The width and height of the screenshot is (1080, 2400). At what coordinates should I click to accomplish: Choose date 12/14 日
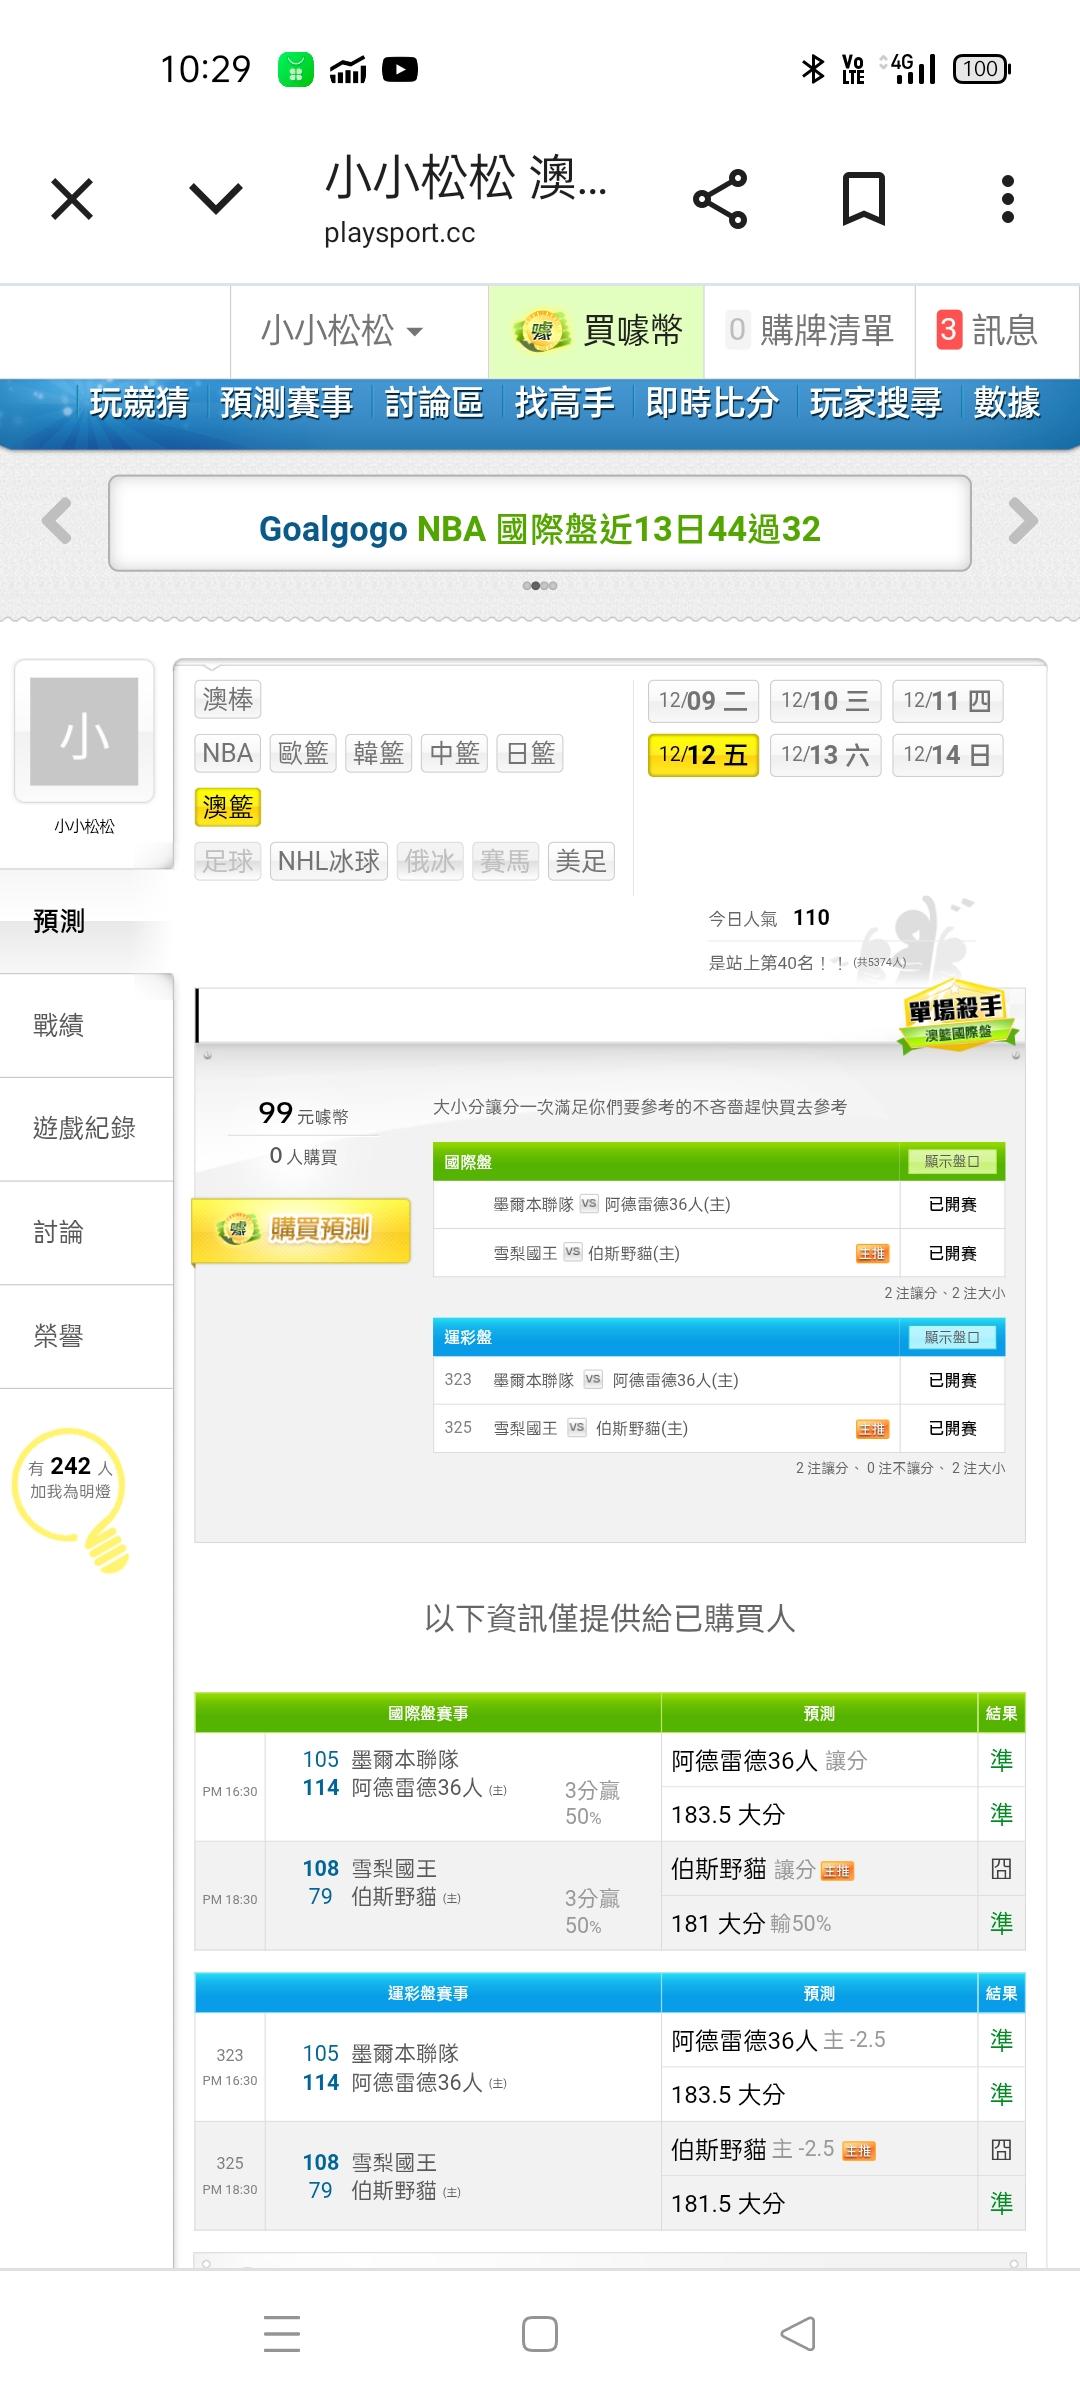(947, 755)
